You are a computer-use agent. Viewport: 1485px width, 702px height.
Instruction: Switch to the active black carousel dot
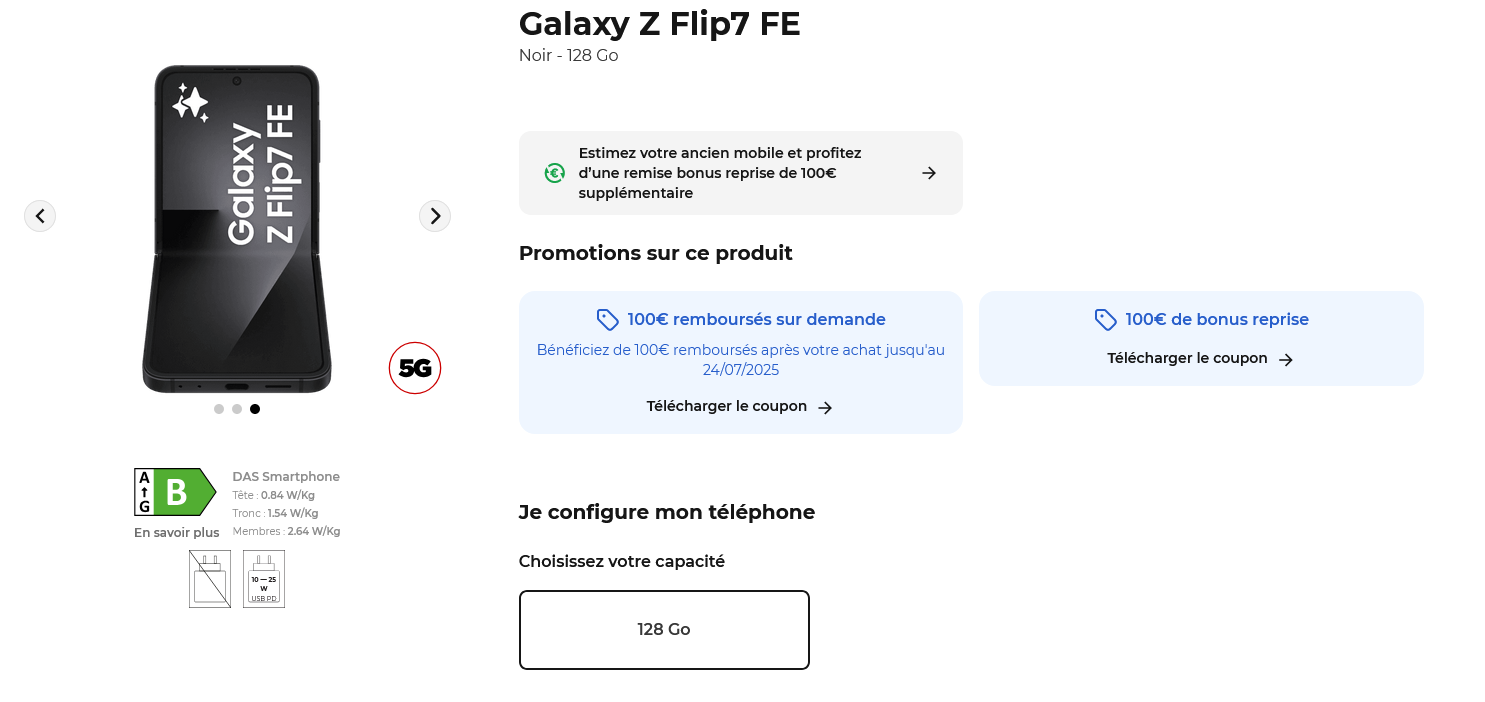tap(254, 408)
